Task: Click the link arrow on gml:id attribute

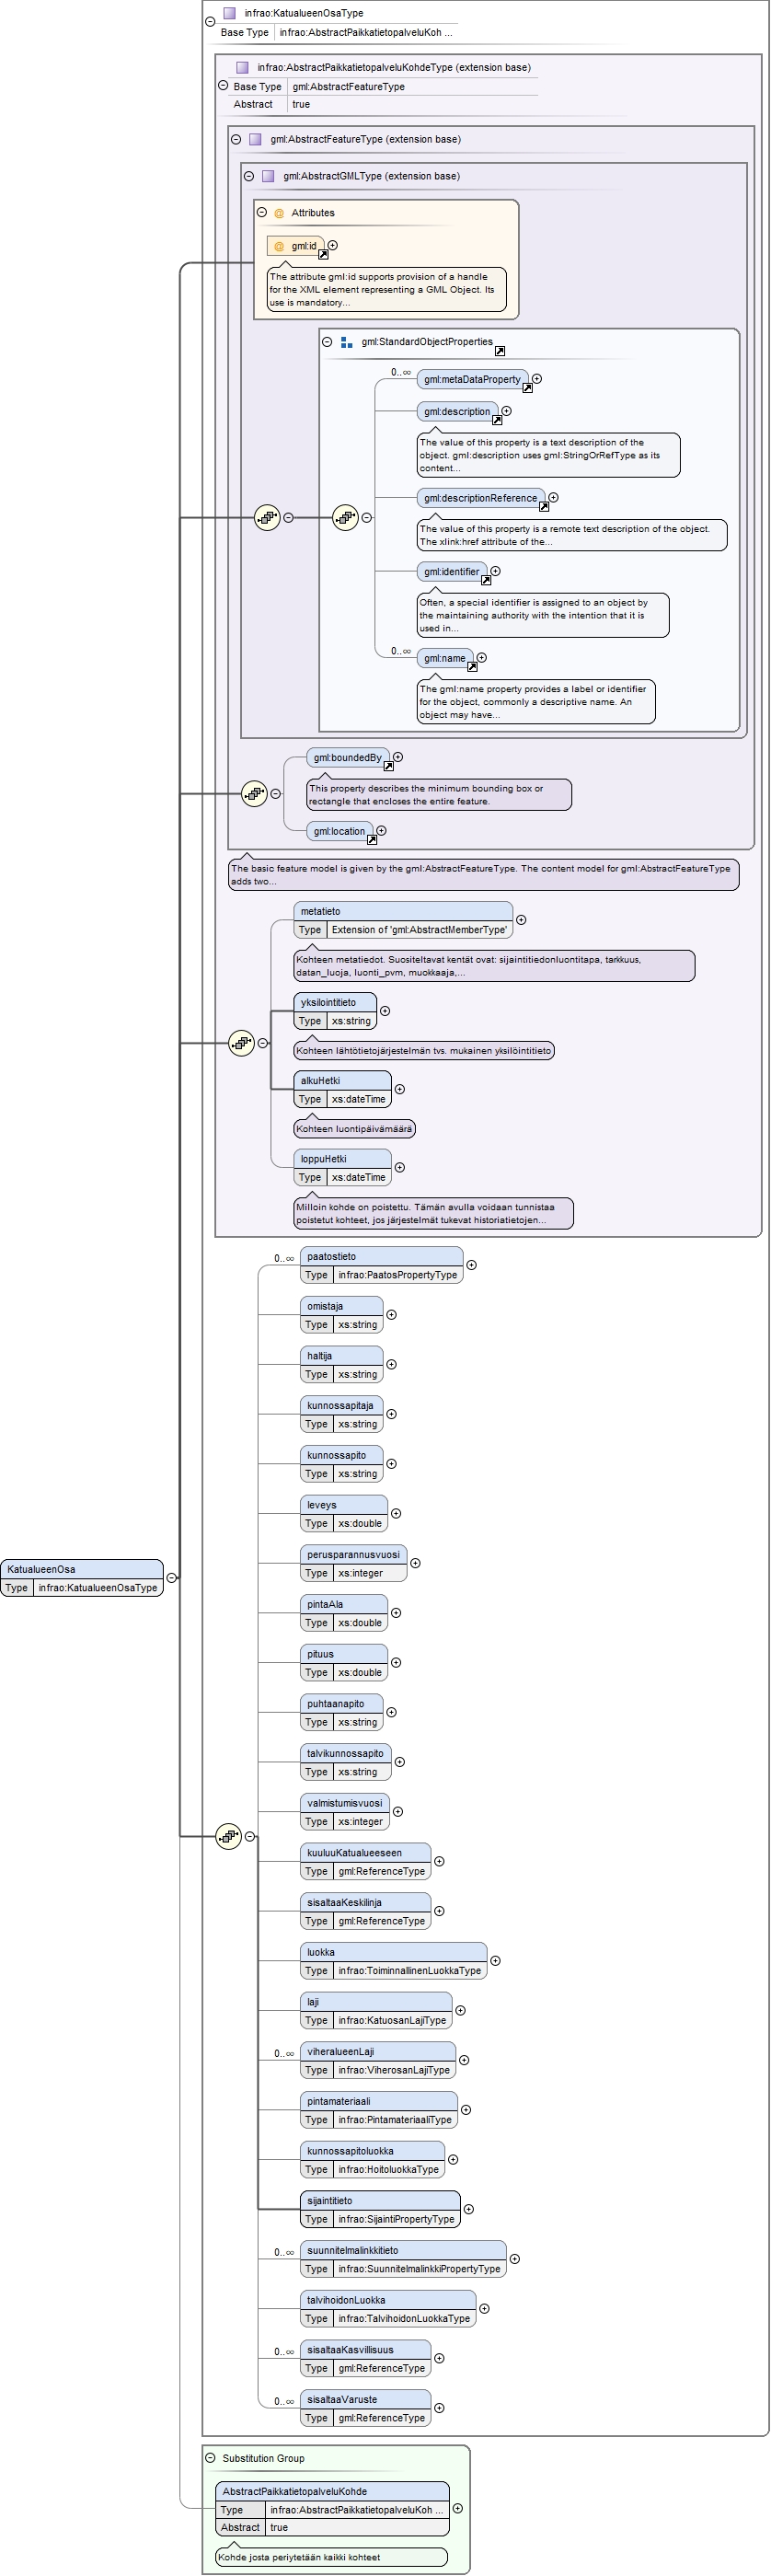Action: tap(323, 255)
